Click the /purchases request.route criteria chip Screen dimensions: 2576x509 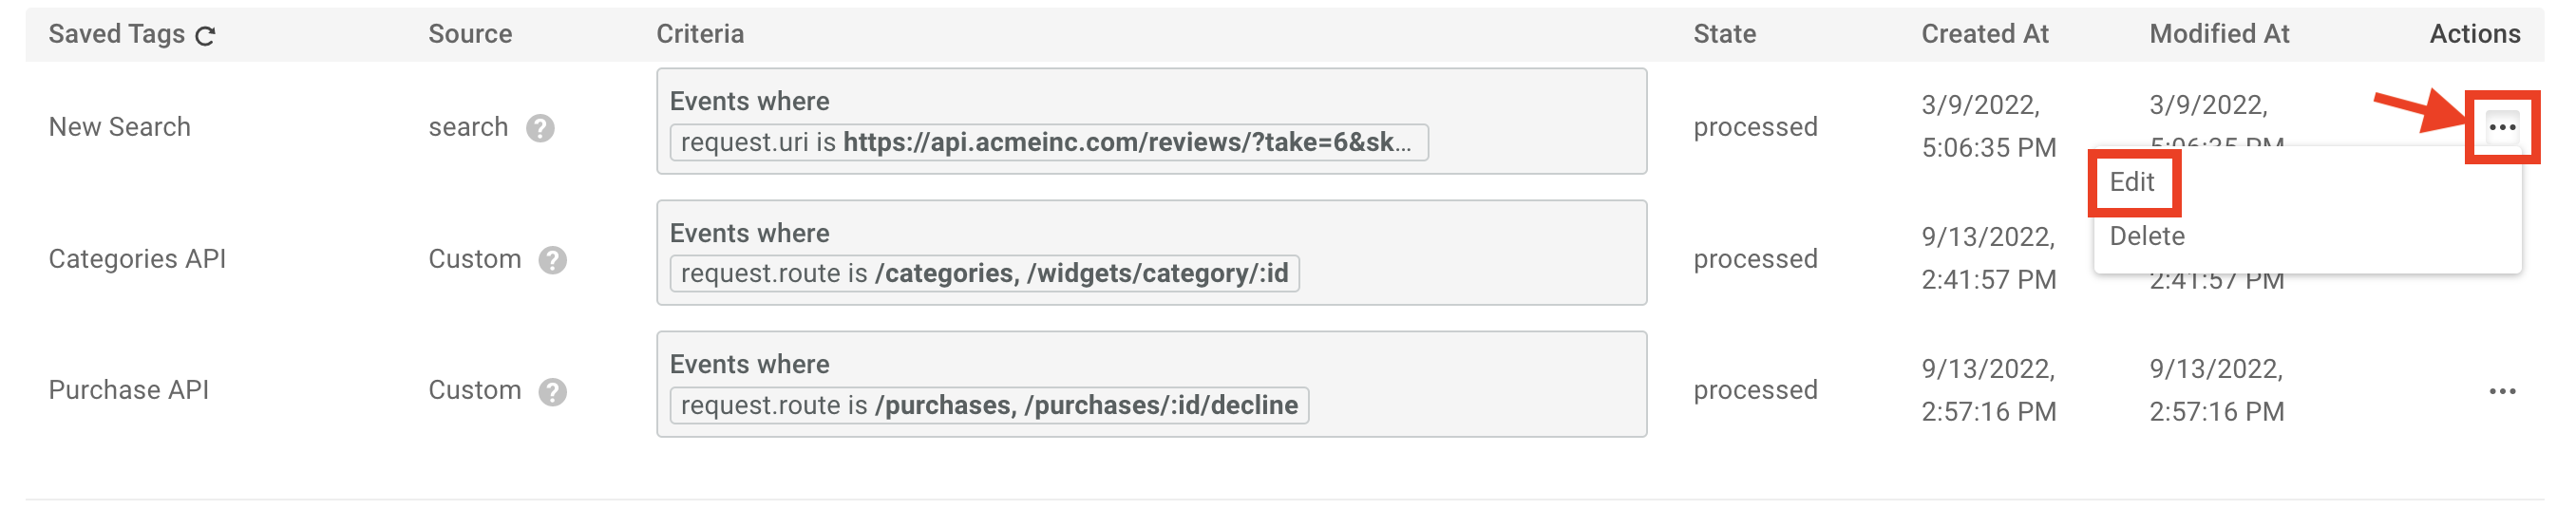pos(988,405)
